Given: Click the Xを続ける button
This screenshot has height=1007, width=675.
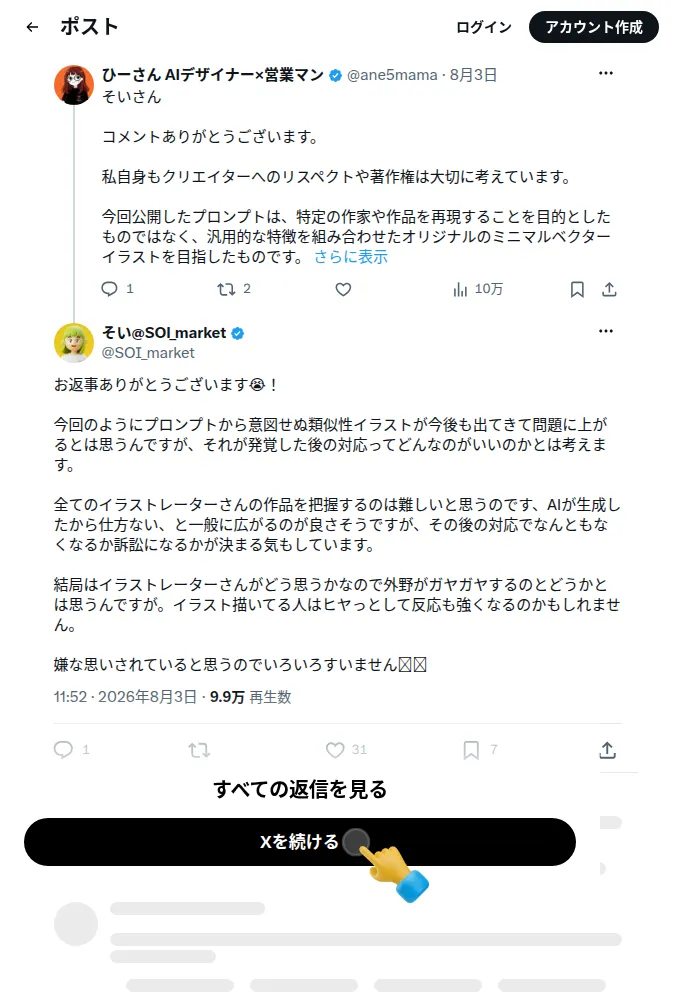Looking at the screenshot, I should click(x=299, y=842).
